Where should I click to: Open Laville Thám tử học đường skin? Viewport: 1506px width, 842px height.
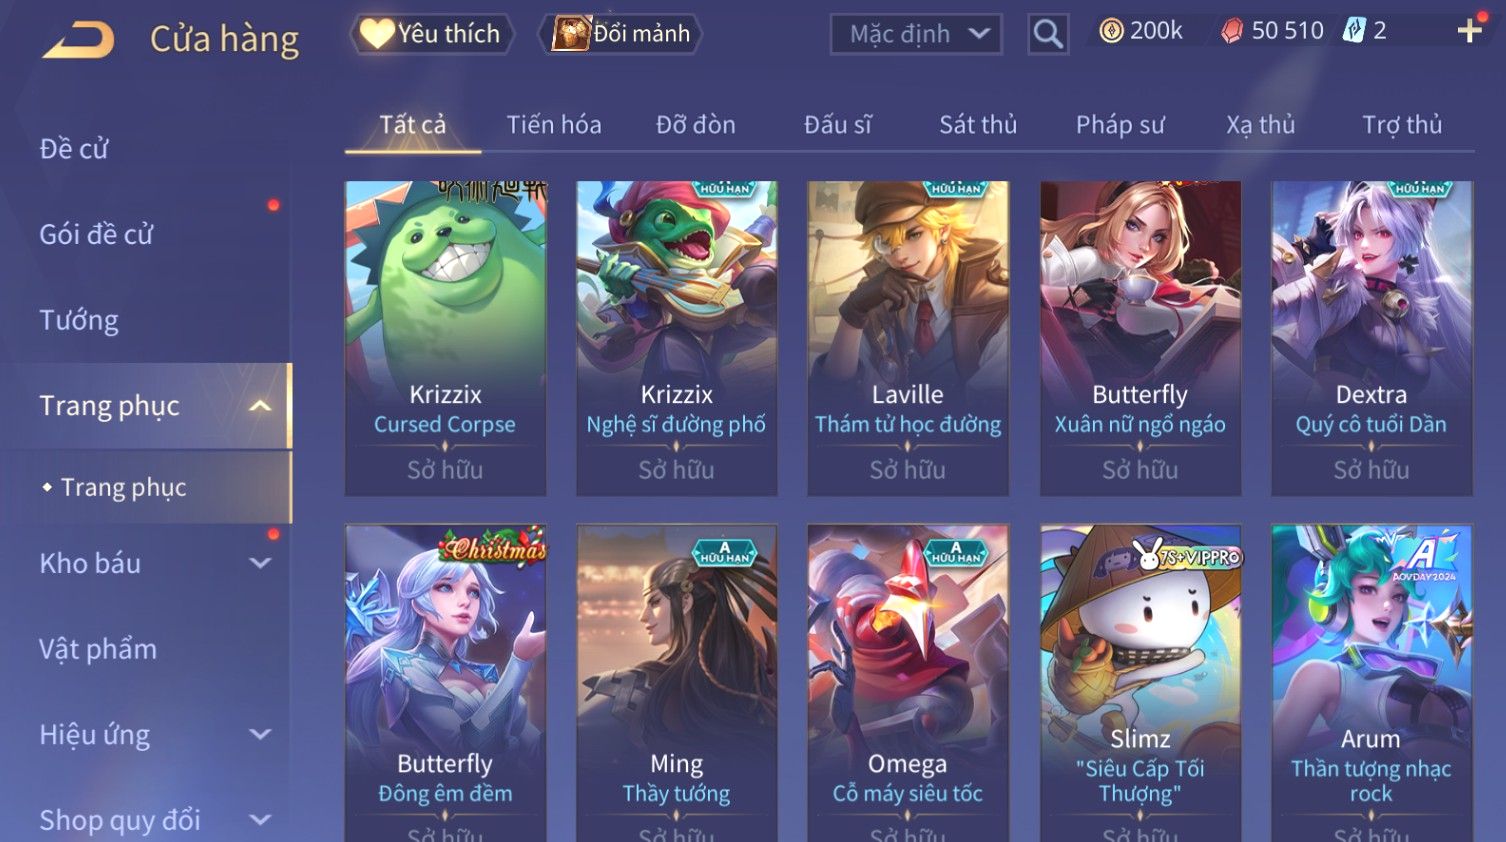pos(908,338)
